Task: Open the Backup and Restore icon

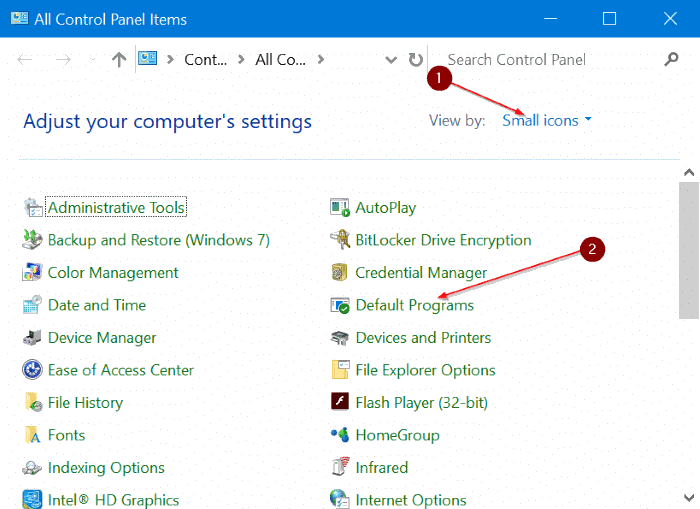Action: click(x=32, y=240)
